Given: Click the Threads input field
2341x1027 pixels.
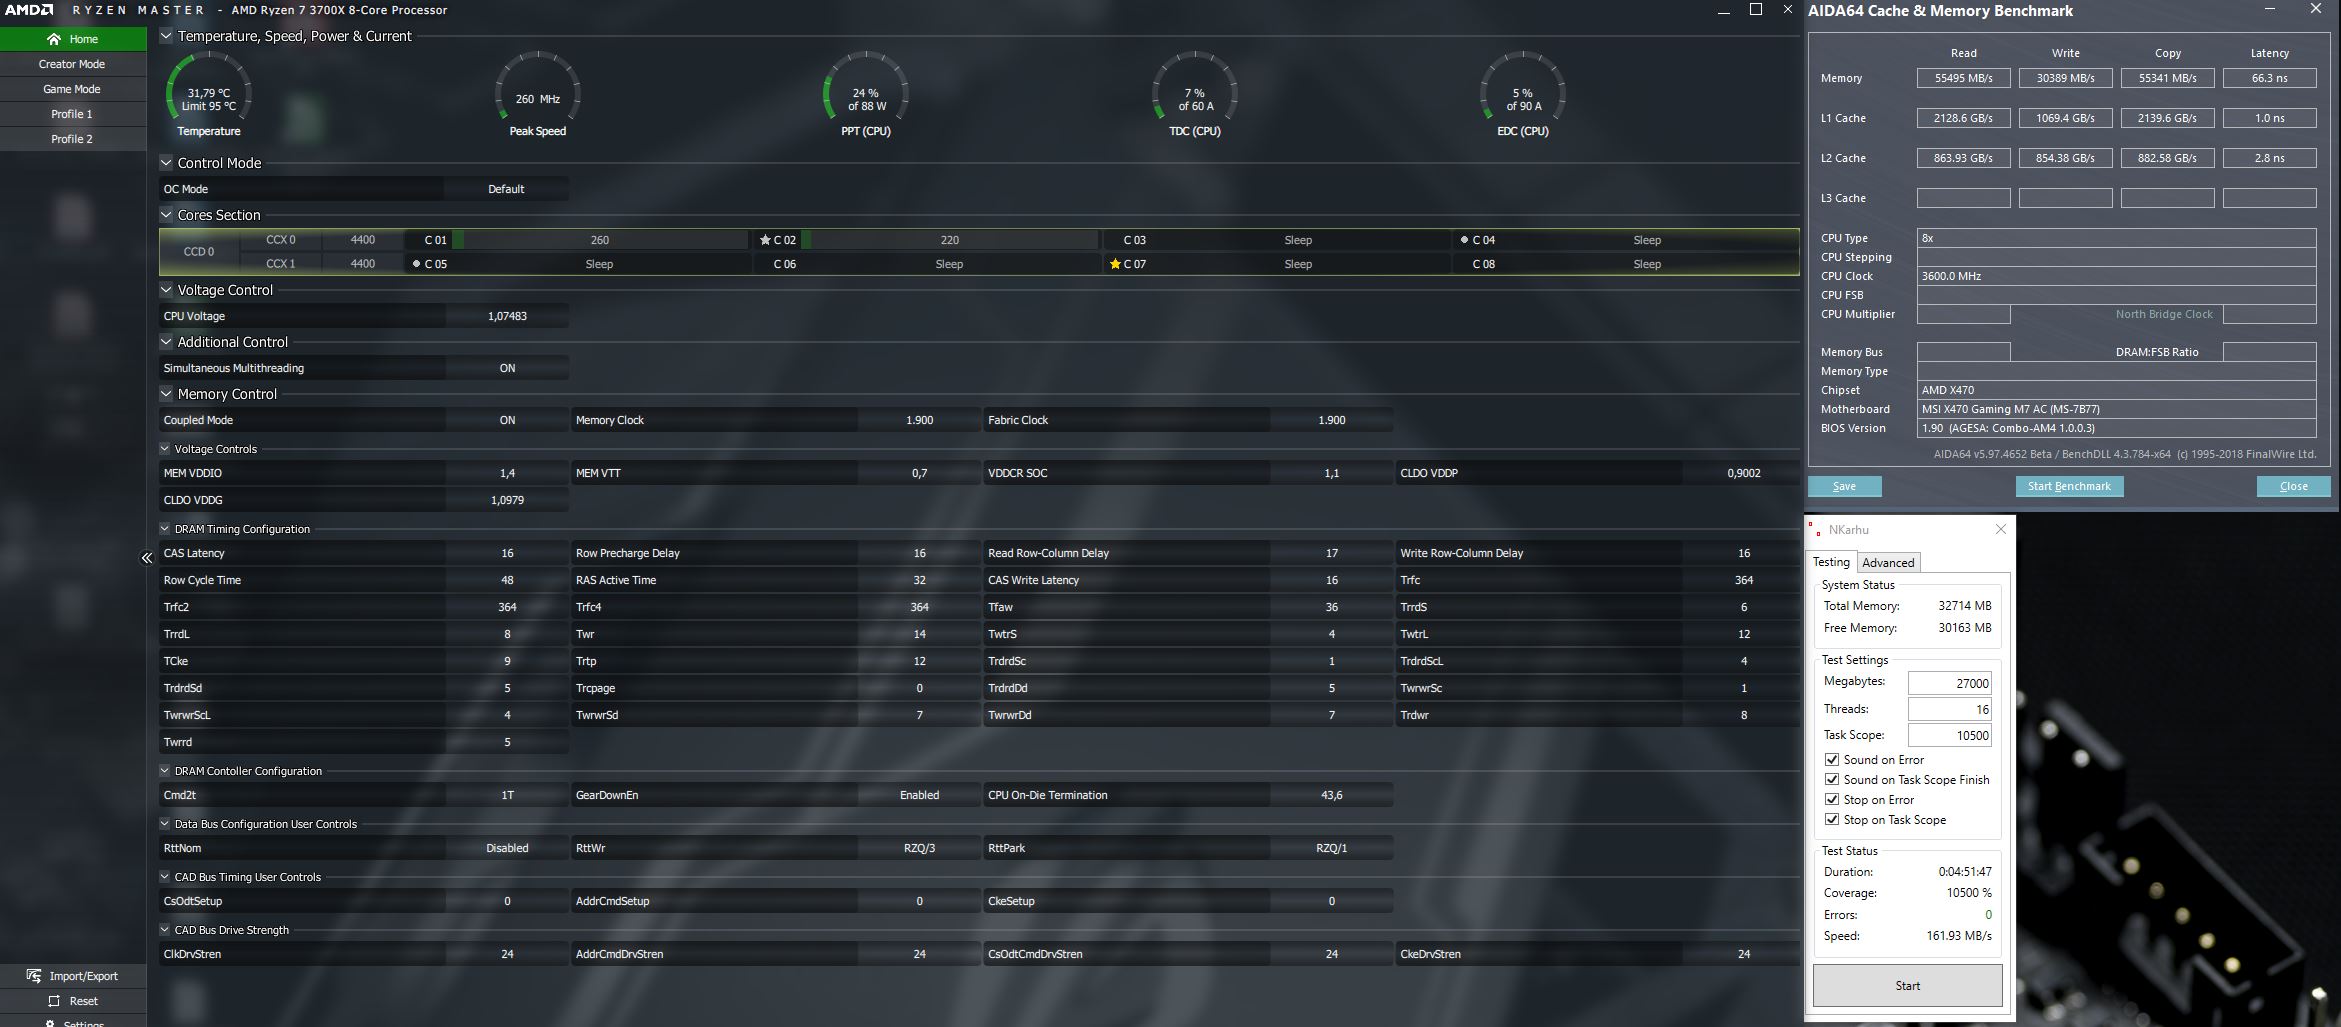Looking at the screenshot, I should point(1950,709).
